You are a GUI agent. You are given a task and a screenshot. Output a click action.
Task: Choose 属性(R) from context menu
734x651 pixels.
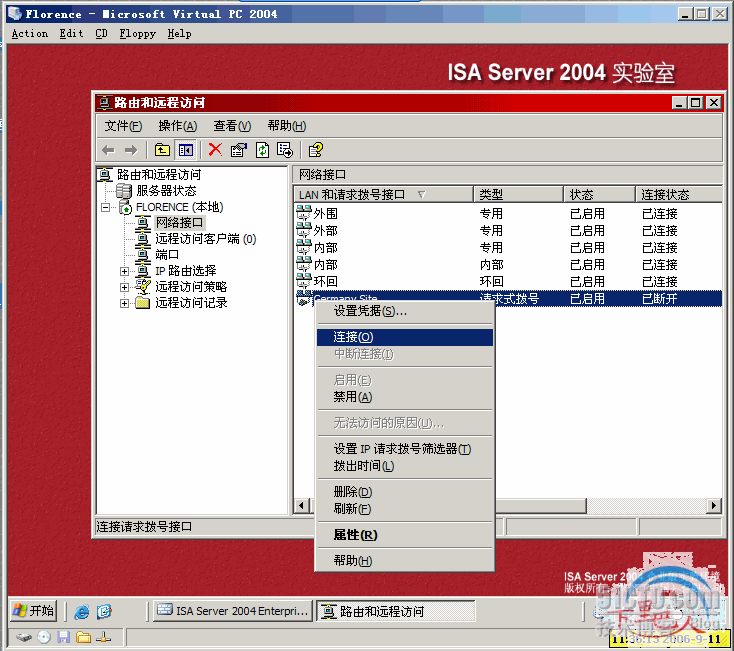(x=405, y=535)
